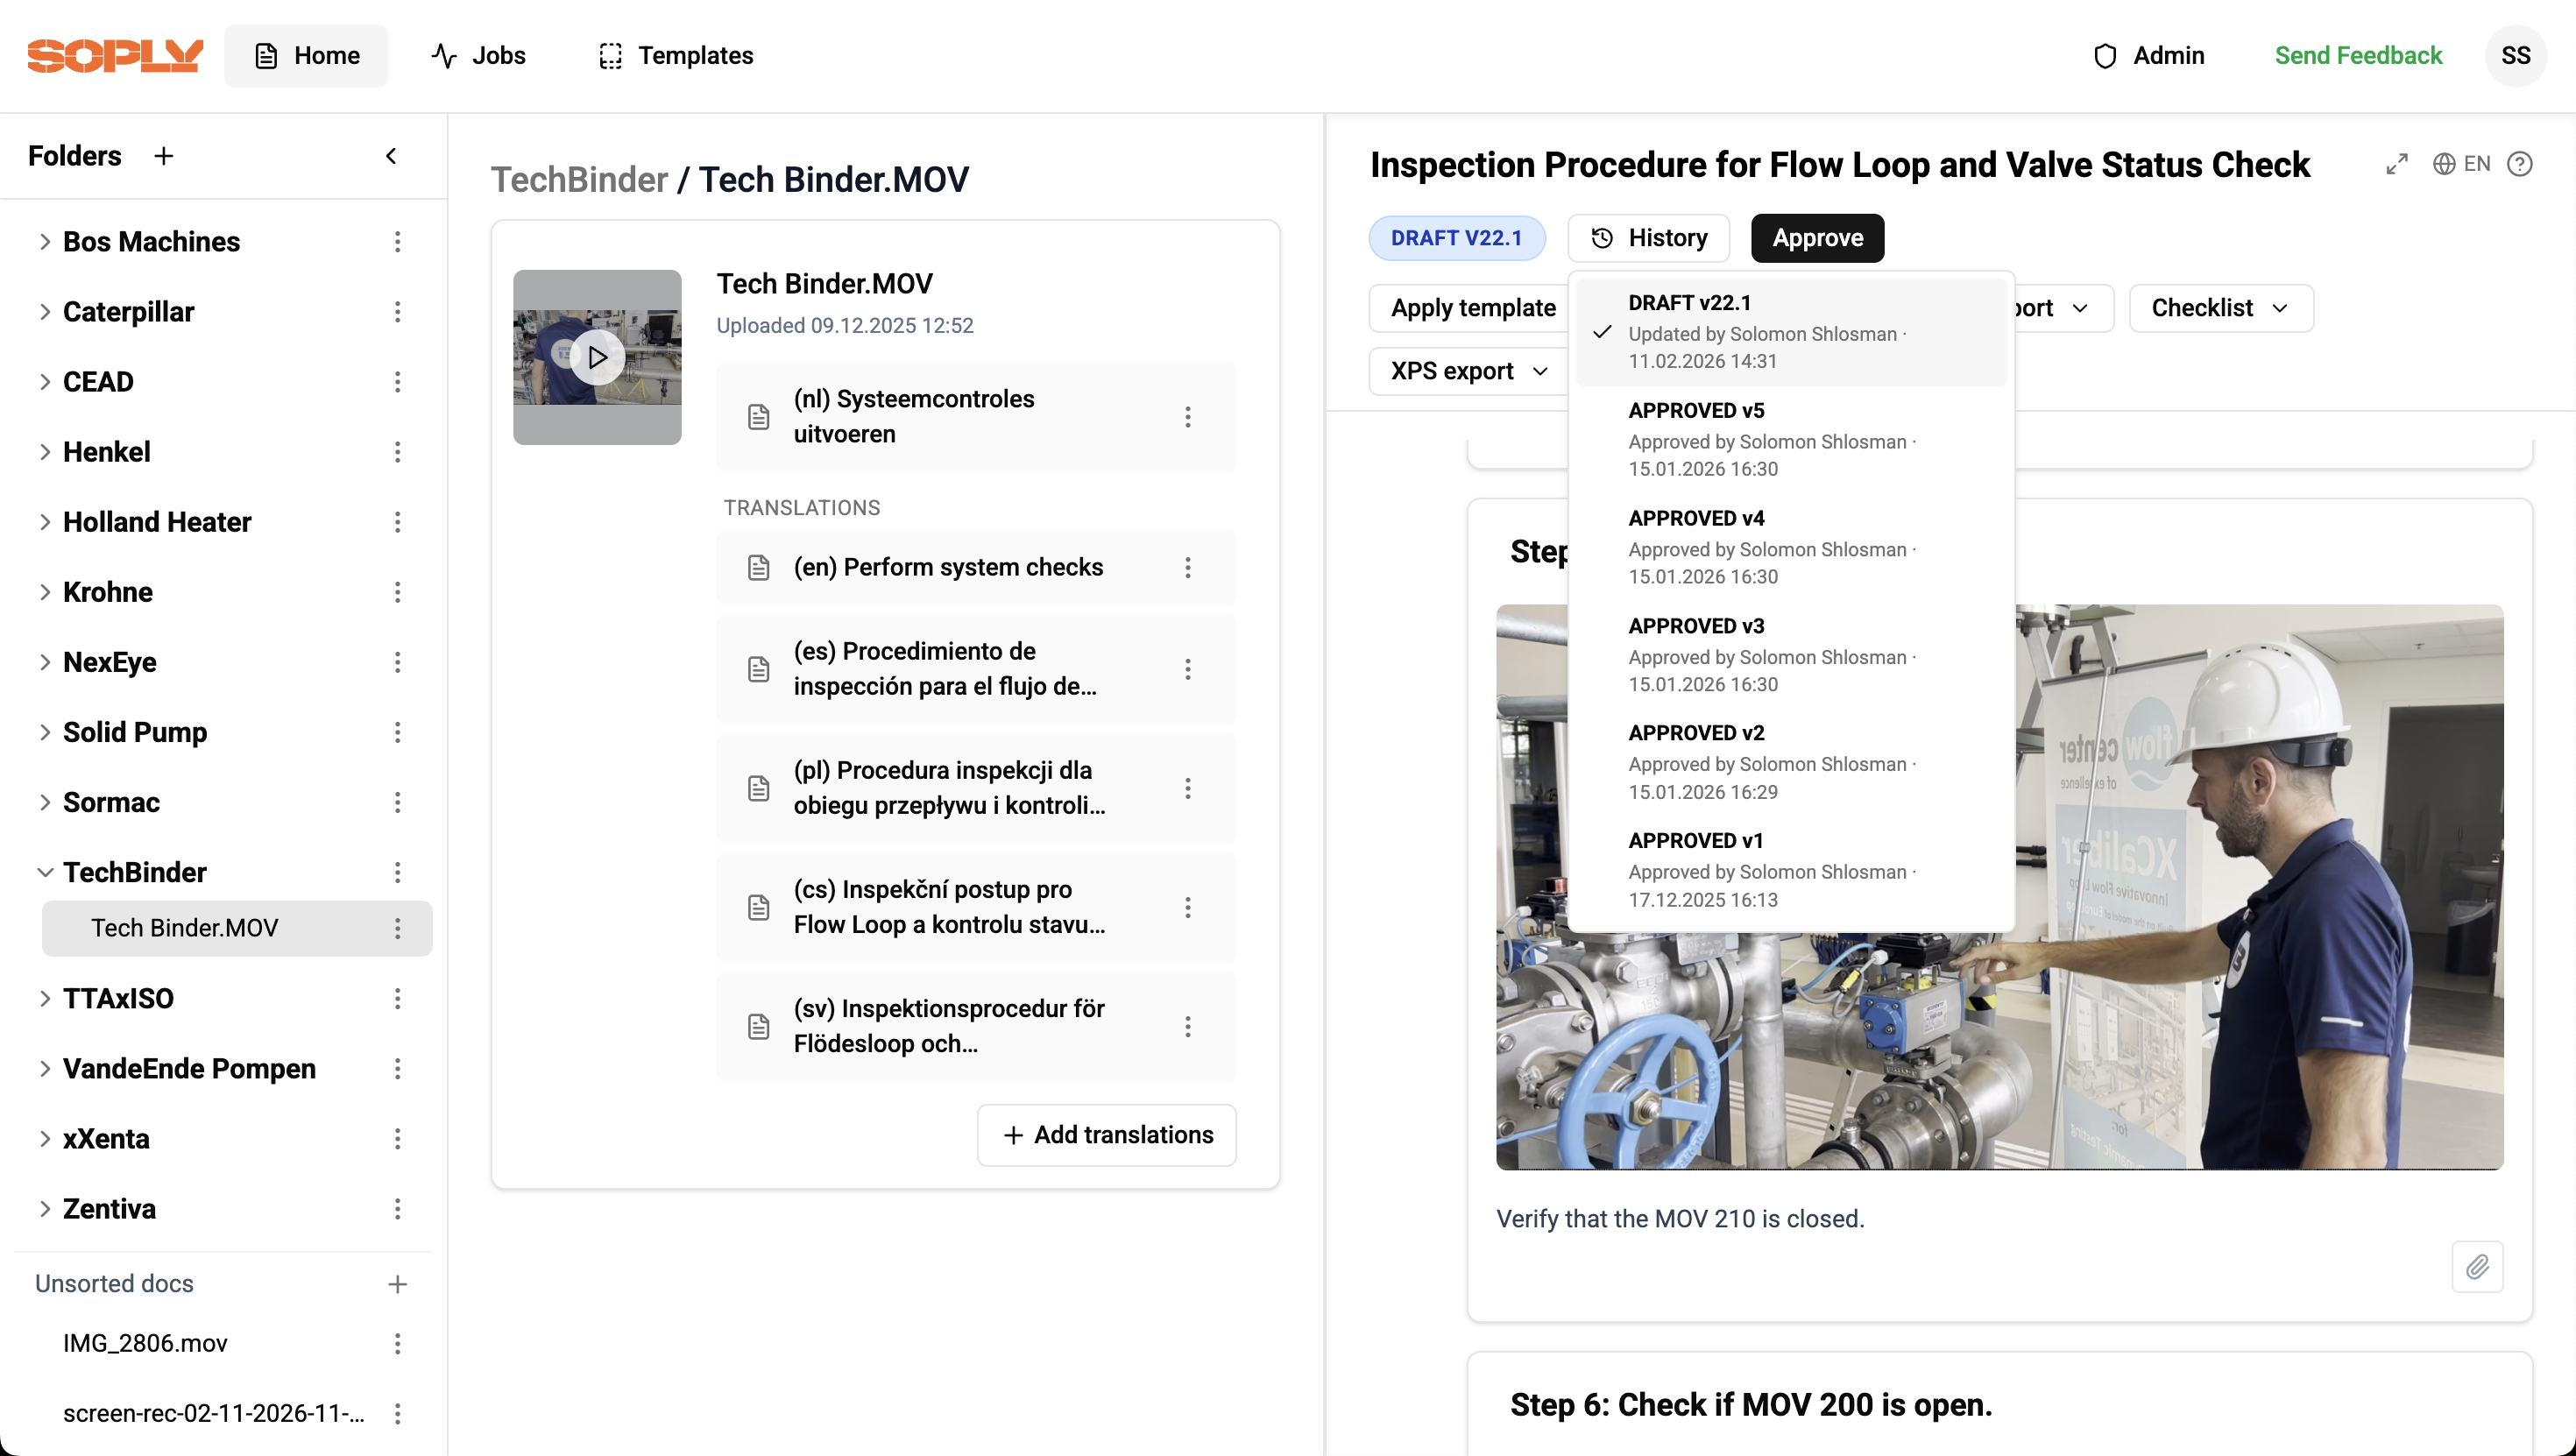Click the add folder plus icon
The image size is (2576, 1456).
[x=164, y=156]
